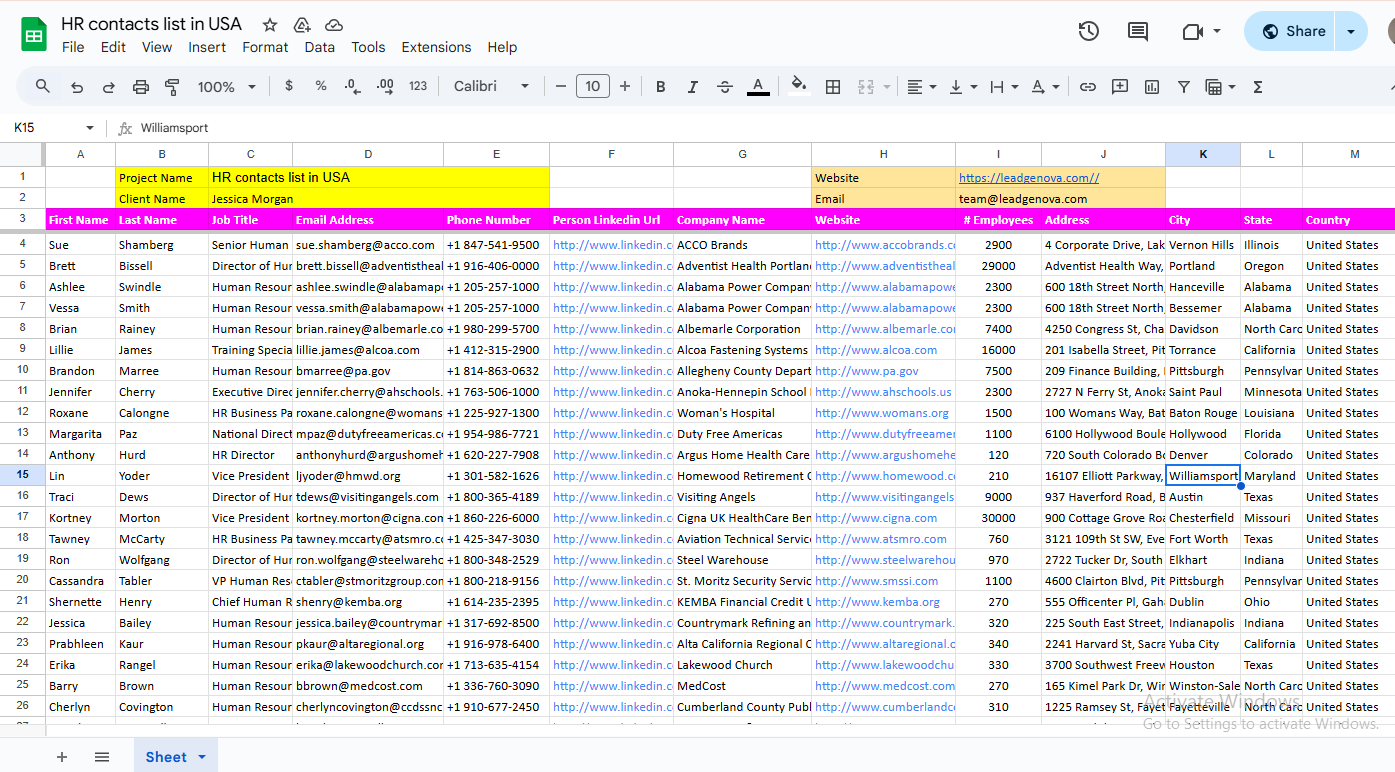Click the search menus magnifier icon
Image resolution: width=1395 pixels, height=772 pixels.
point(43,87)
